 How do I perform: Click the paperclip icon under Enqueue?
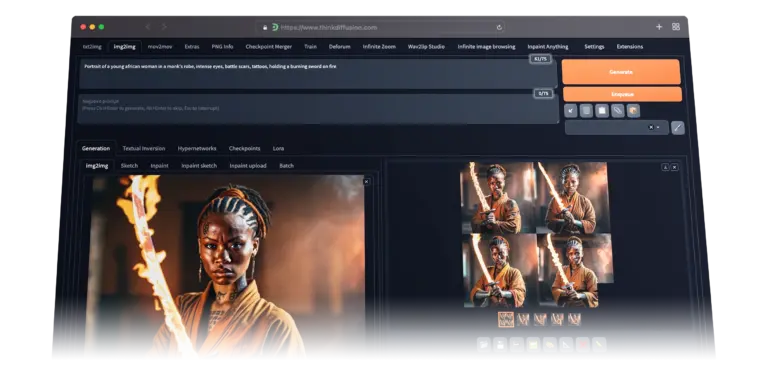(618, 111)
